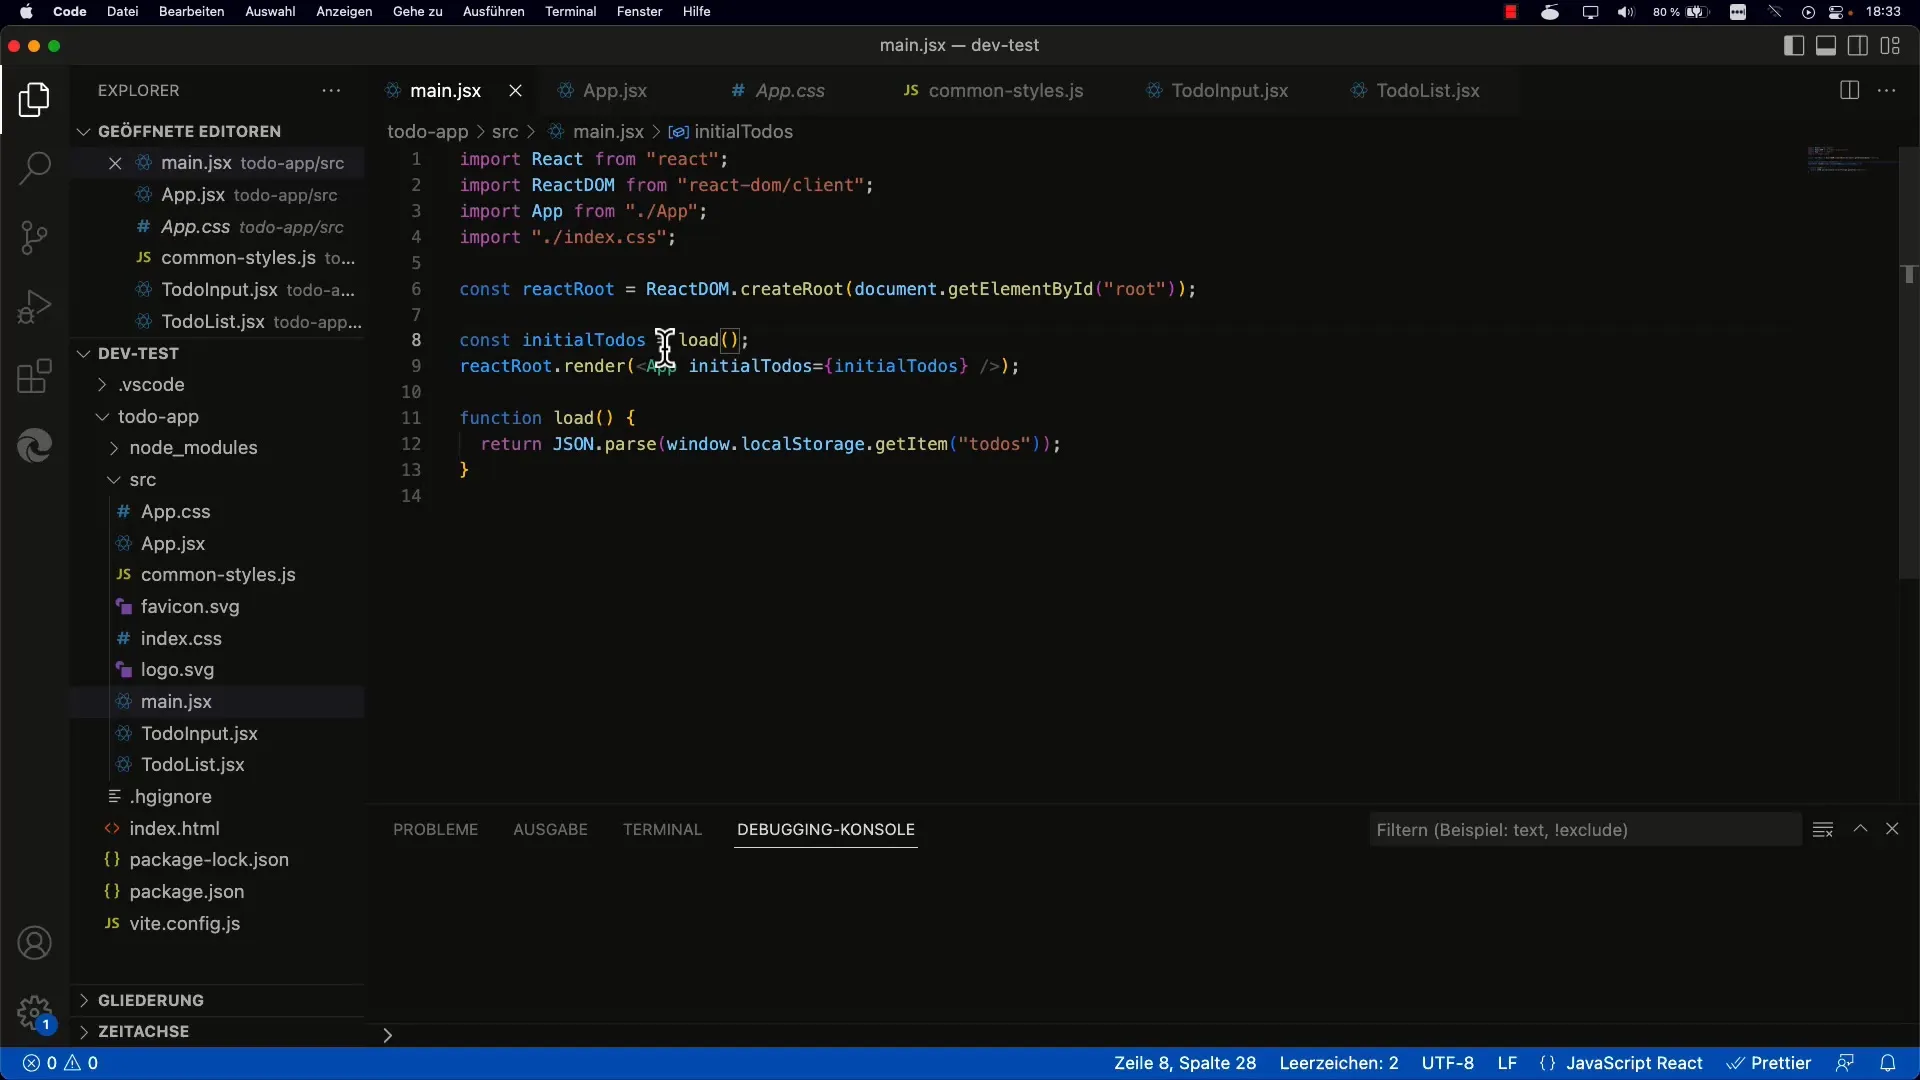Viewport: 1920px width, 1080px height.
Task: Change indentation Leerzeichen: 2
Action: [x=1338, y=1063]
